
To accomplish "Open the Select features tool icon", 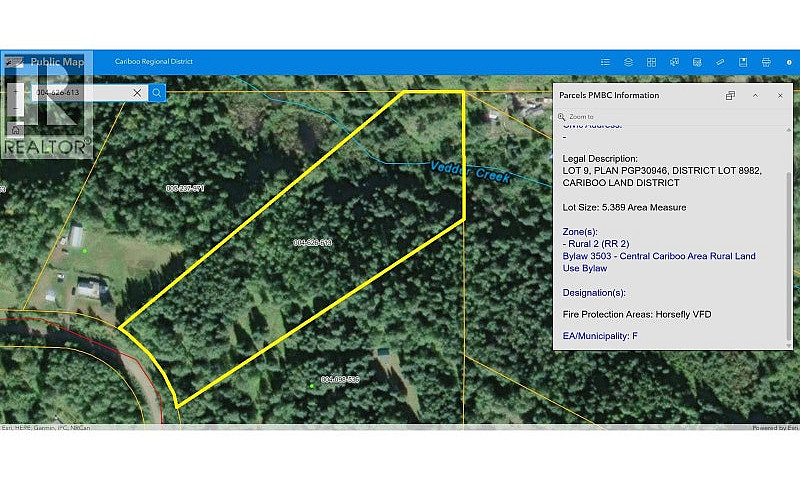I will tap(674, 62).
